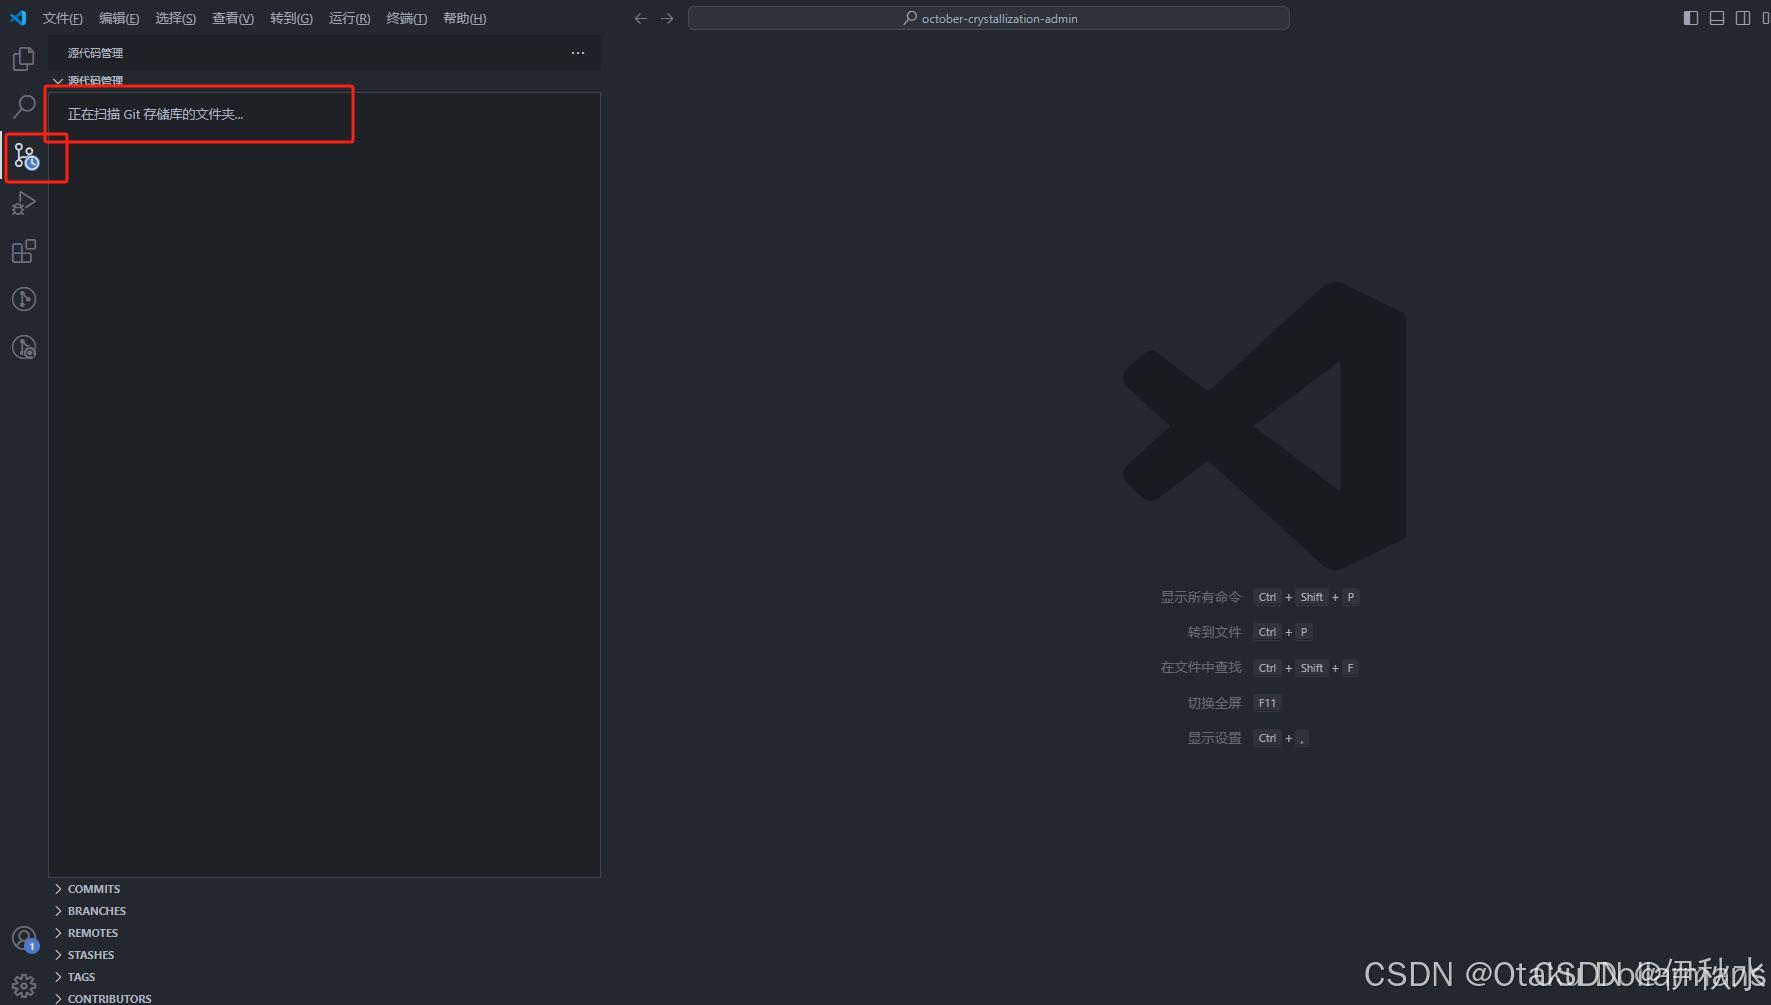Click the 正在扫描 Git 存储库的文件夹 message
This screenshot has height=1005, width=1771.
[x=155, y=114]
